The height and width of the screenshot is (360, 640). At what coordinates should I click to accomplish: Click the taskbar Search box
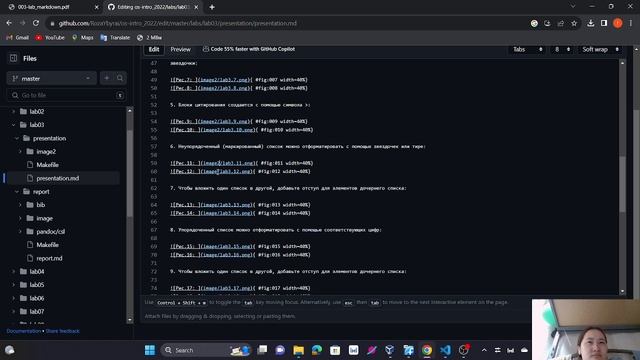pos(206,350)
